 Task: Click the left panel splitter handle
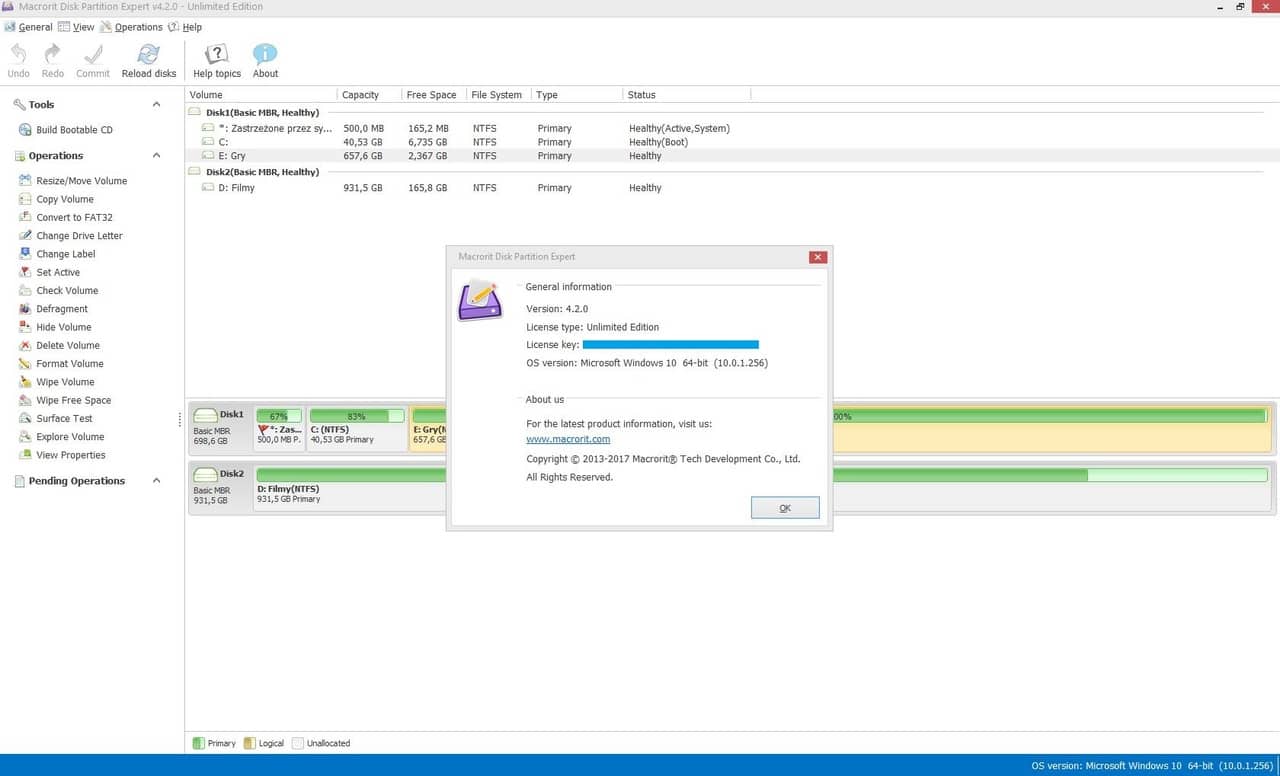click(181, 419)
